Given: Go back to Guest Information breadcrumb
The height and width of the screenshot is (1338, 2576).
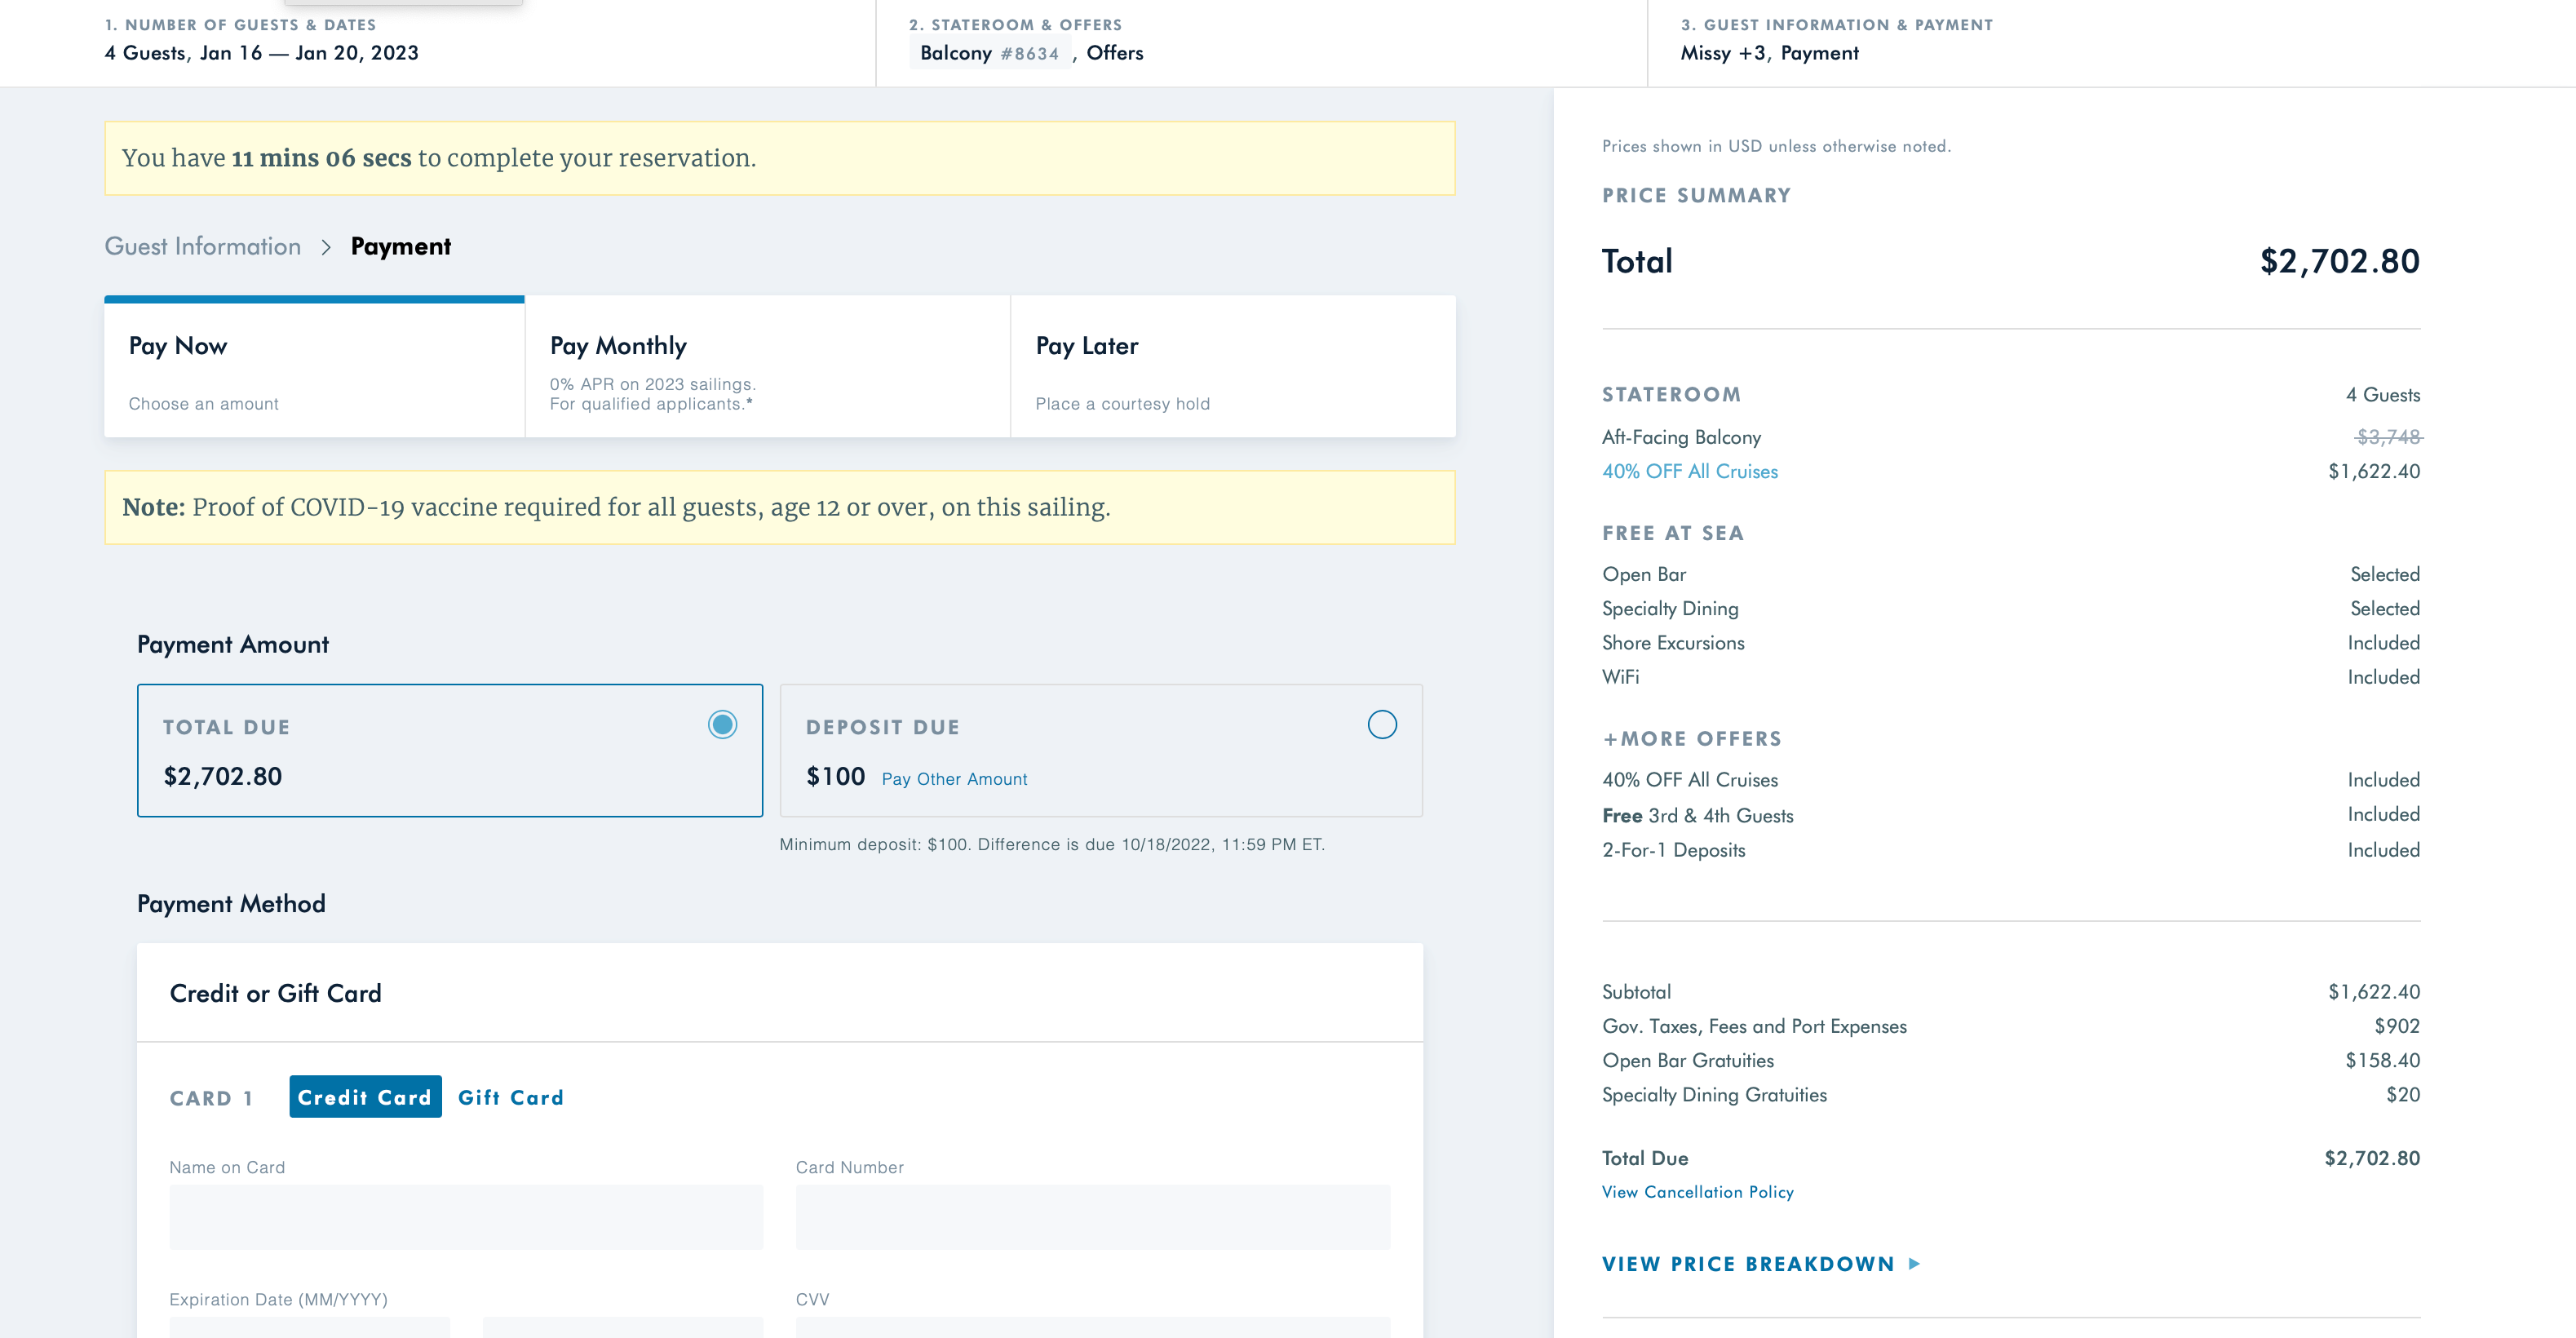Looking at the screenshot, I should pyautogui.click(x=203, y=247).
